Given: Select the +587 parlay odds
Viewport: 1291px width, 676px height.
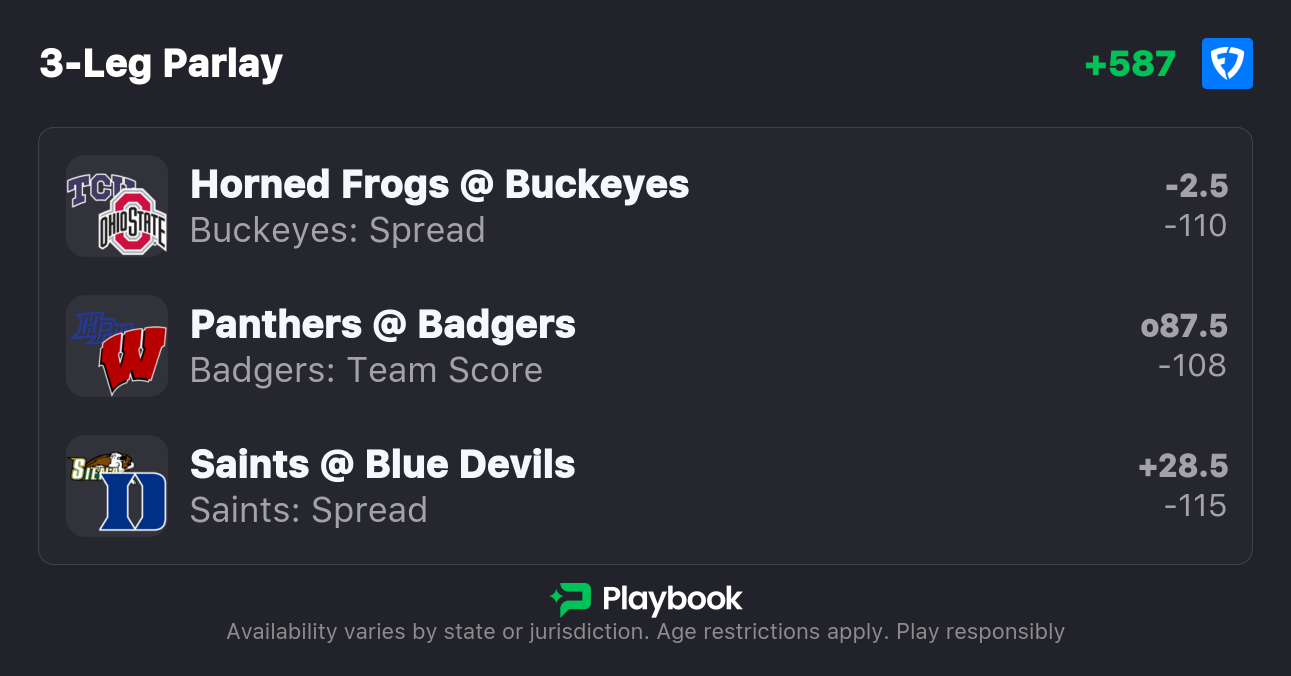Looking at the screenshot, I should pyautogui.click(x=1130, y=64).
